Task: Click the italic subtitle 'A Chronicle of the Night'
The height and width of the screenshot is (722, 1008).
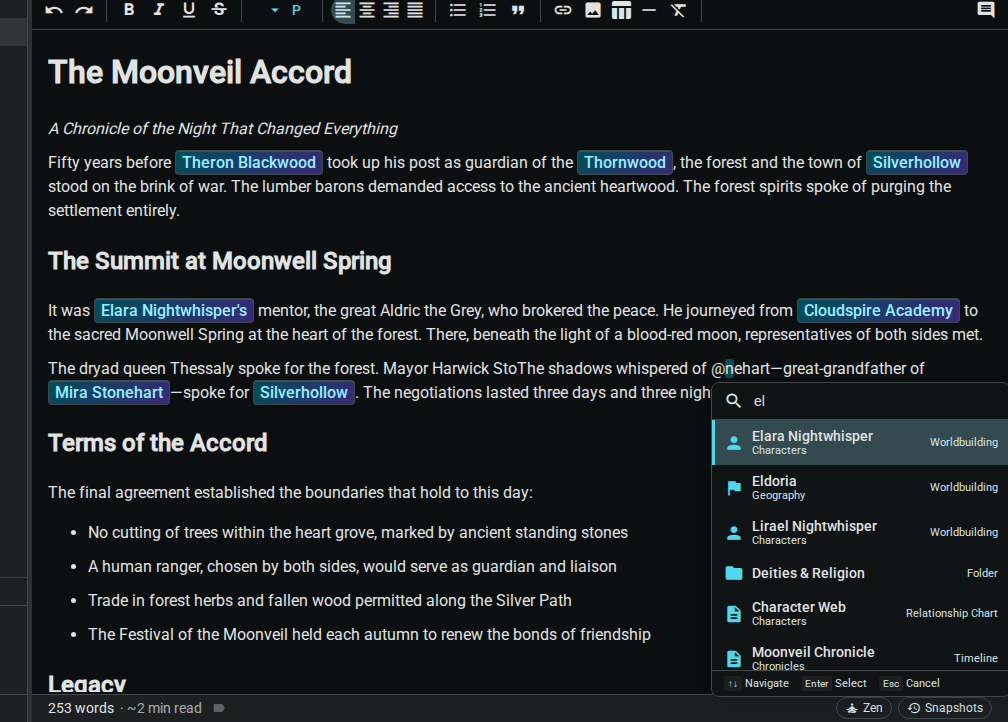Action: [x=223, y=129]
